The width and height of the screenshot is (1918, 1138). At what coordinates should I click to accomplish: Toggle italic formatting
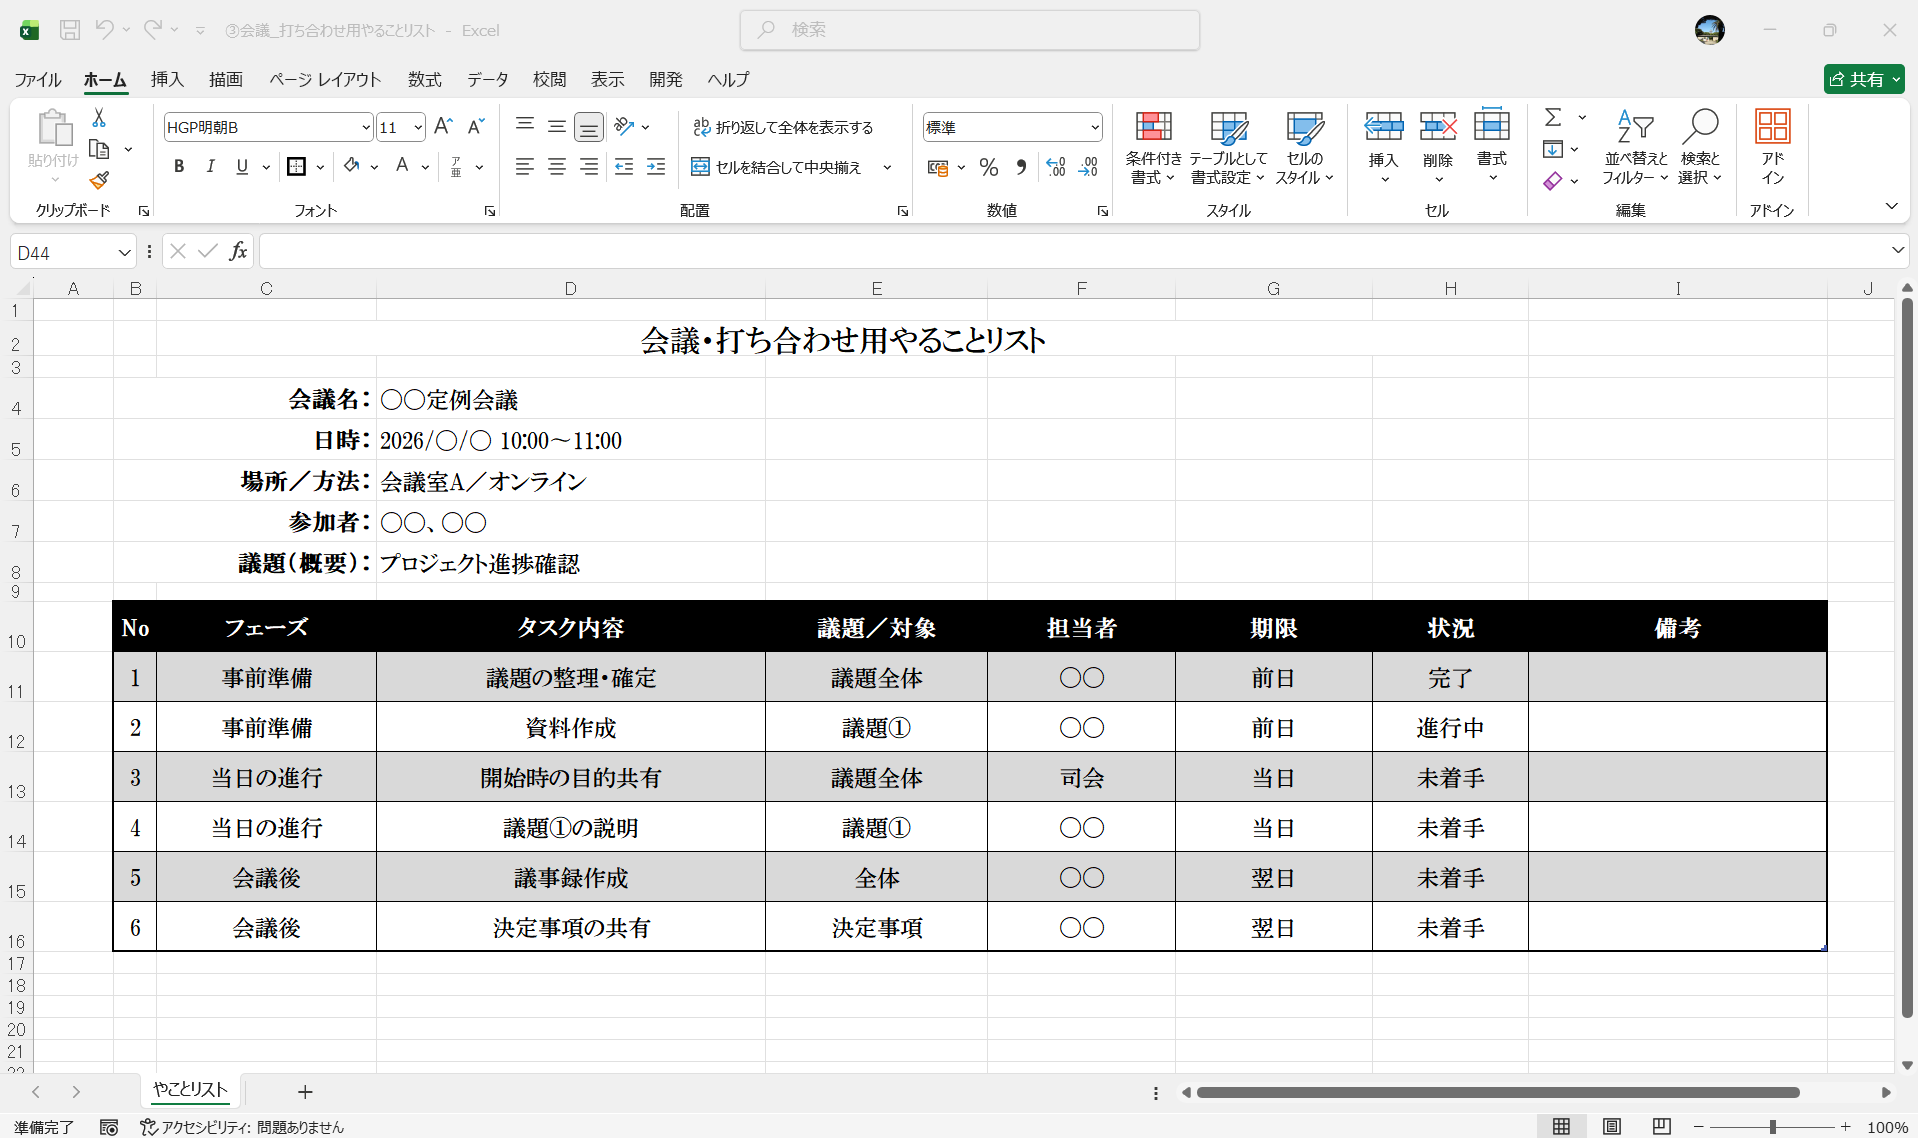[x=210, y=166]
